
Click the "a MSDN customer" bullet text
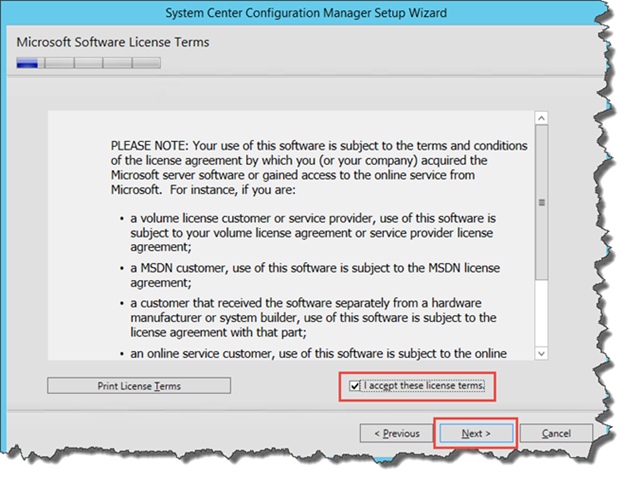point(315,275)
